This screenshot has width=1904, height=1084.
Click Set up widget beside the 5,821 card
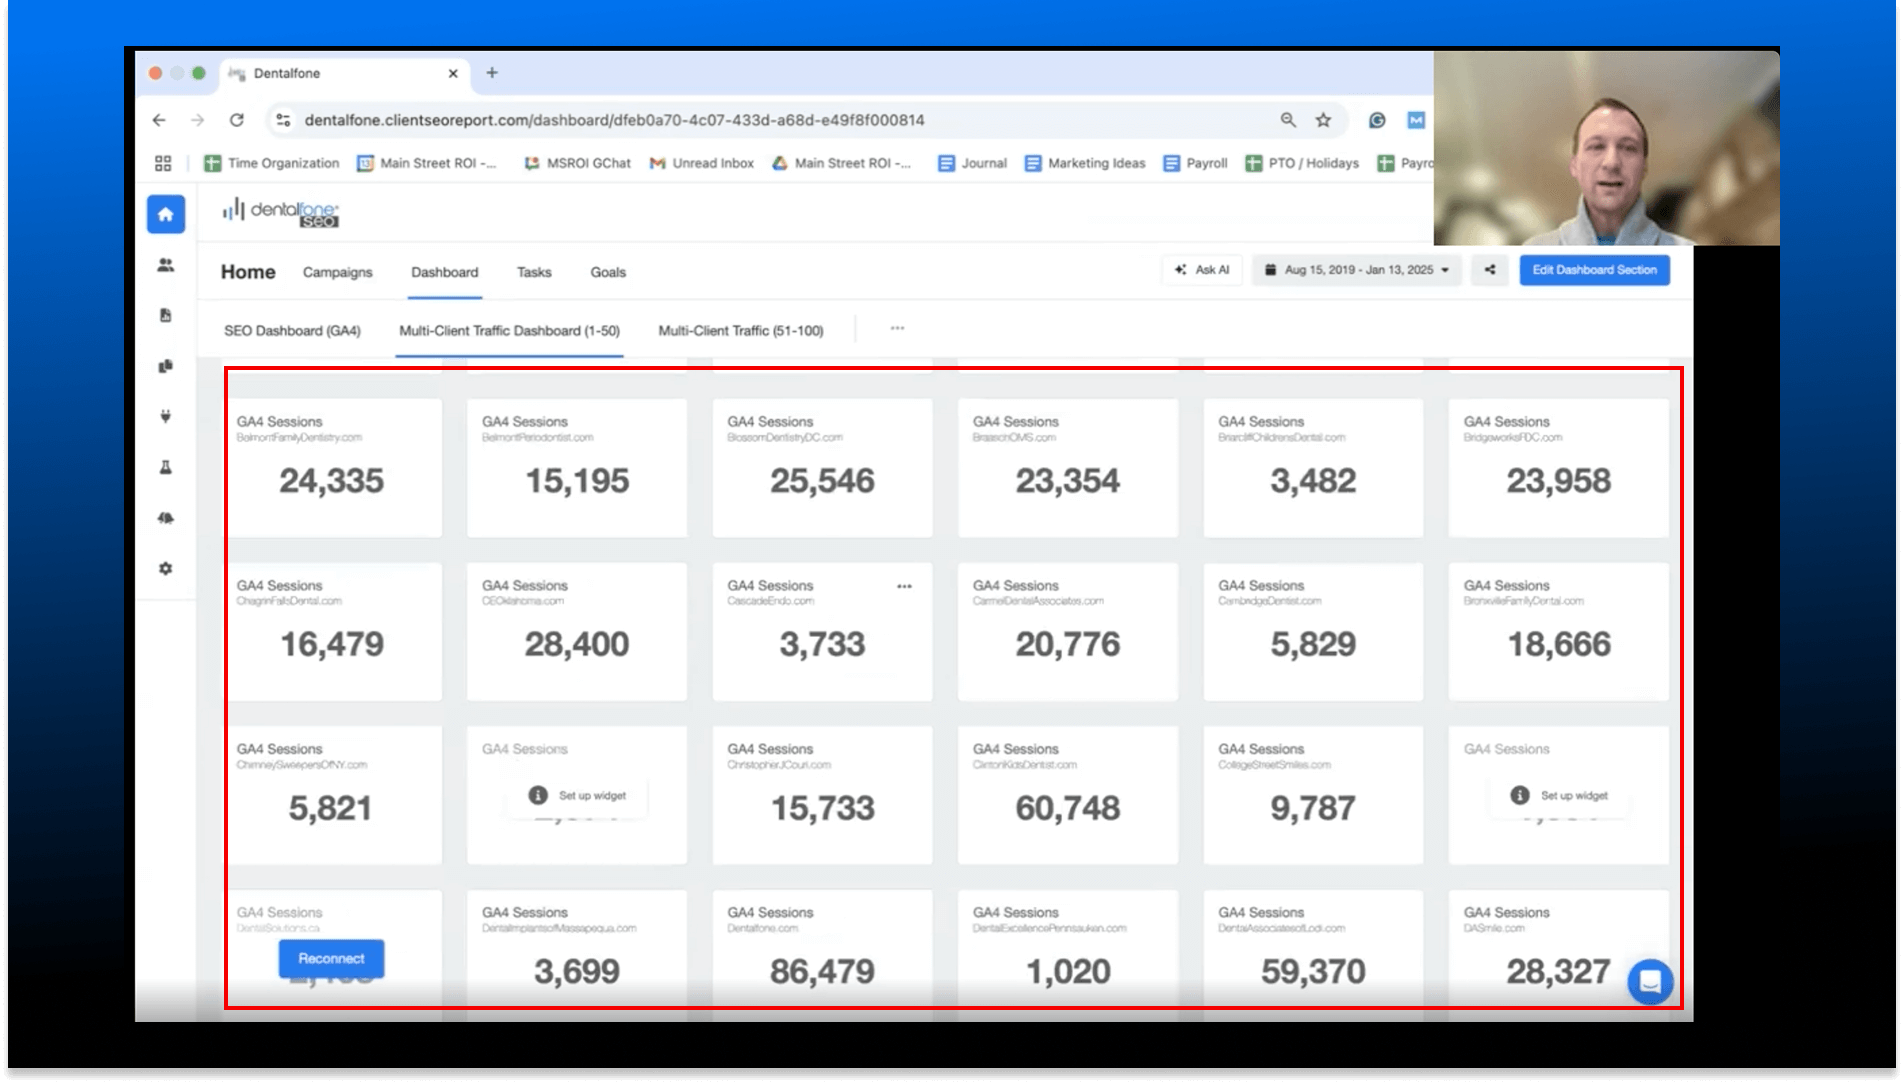(578, 796)
